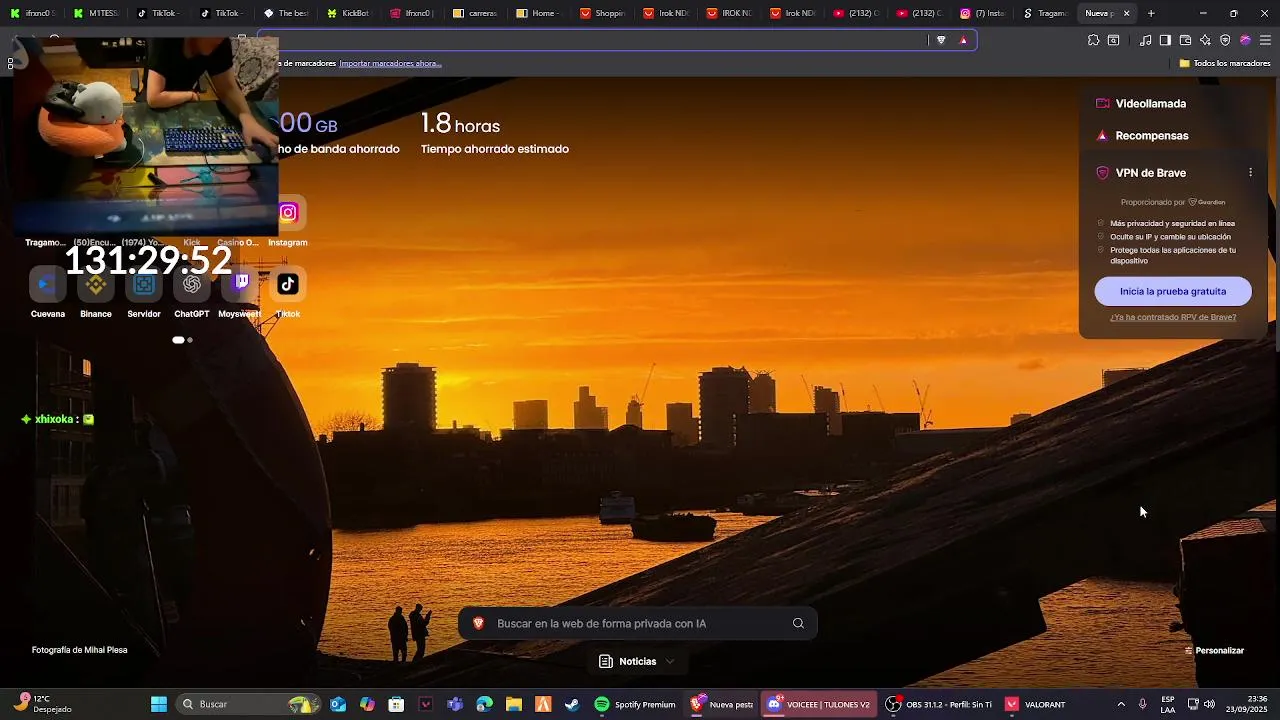Open the Leo AI sparkle icon

1205,40
